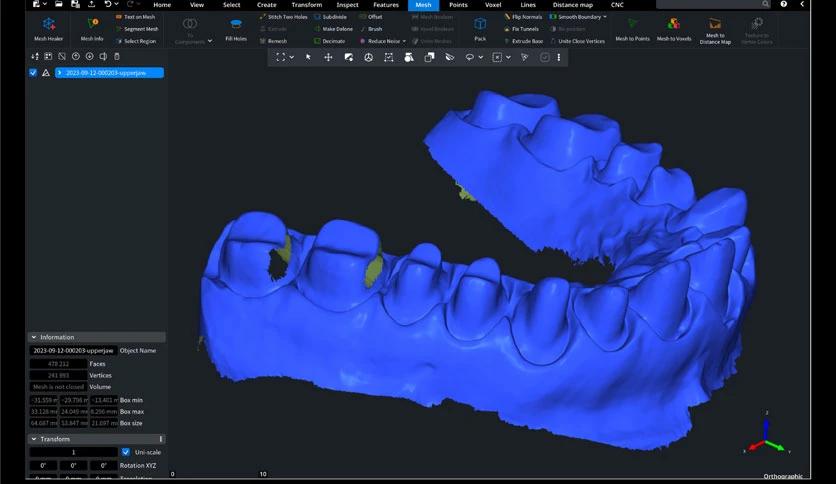This screenshot has width=836, height=484.
Task: Select the arrow pointer tool in viewport toolbar
Action: coord(308,57)
